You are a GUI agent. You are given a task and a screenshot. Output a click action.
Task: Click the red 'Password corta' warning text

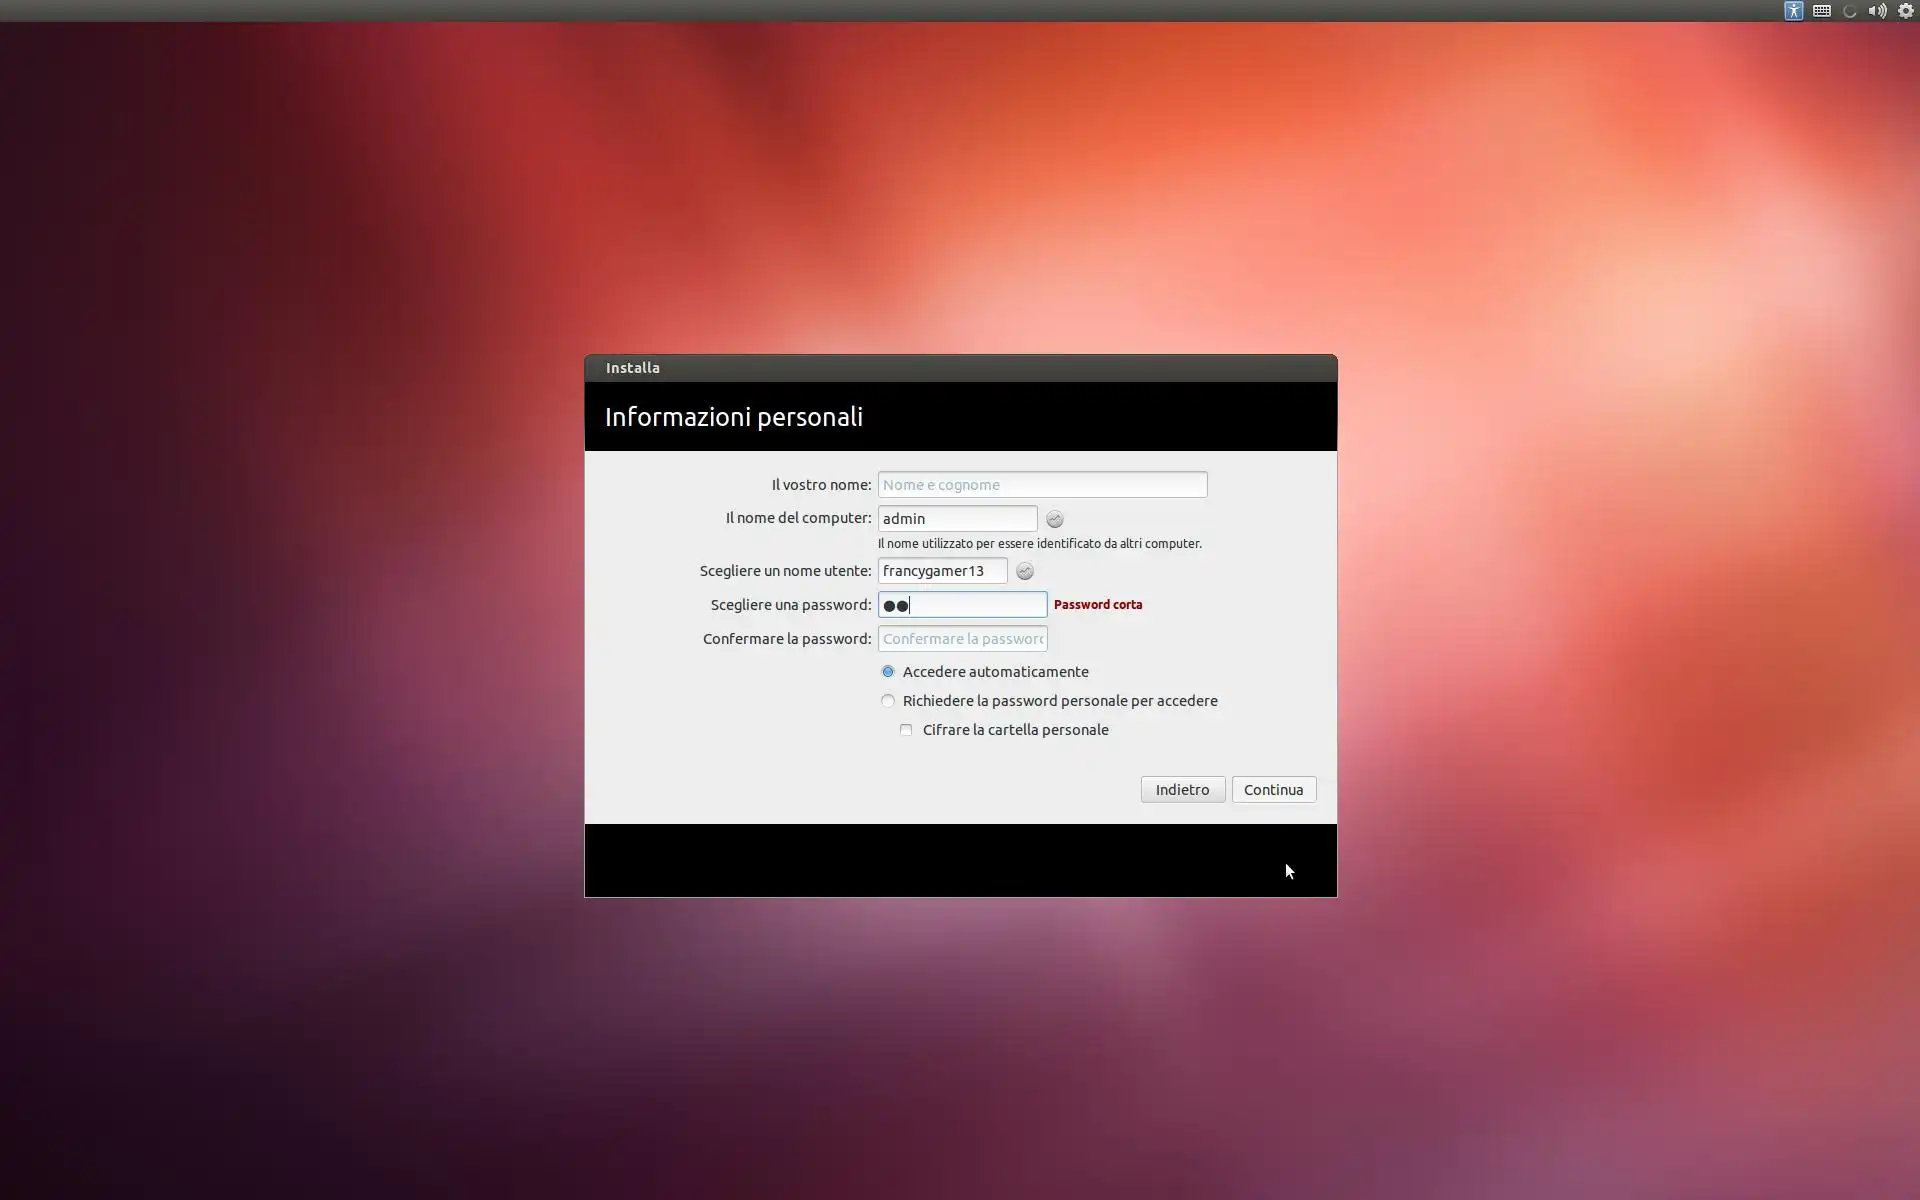coord(1097,605)
